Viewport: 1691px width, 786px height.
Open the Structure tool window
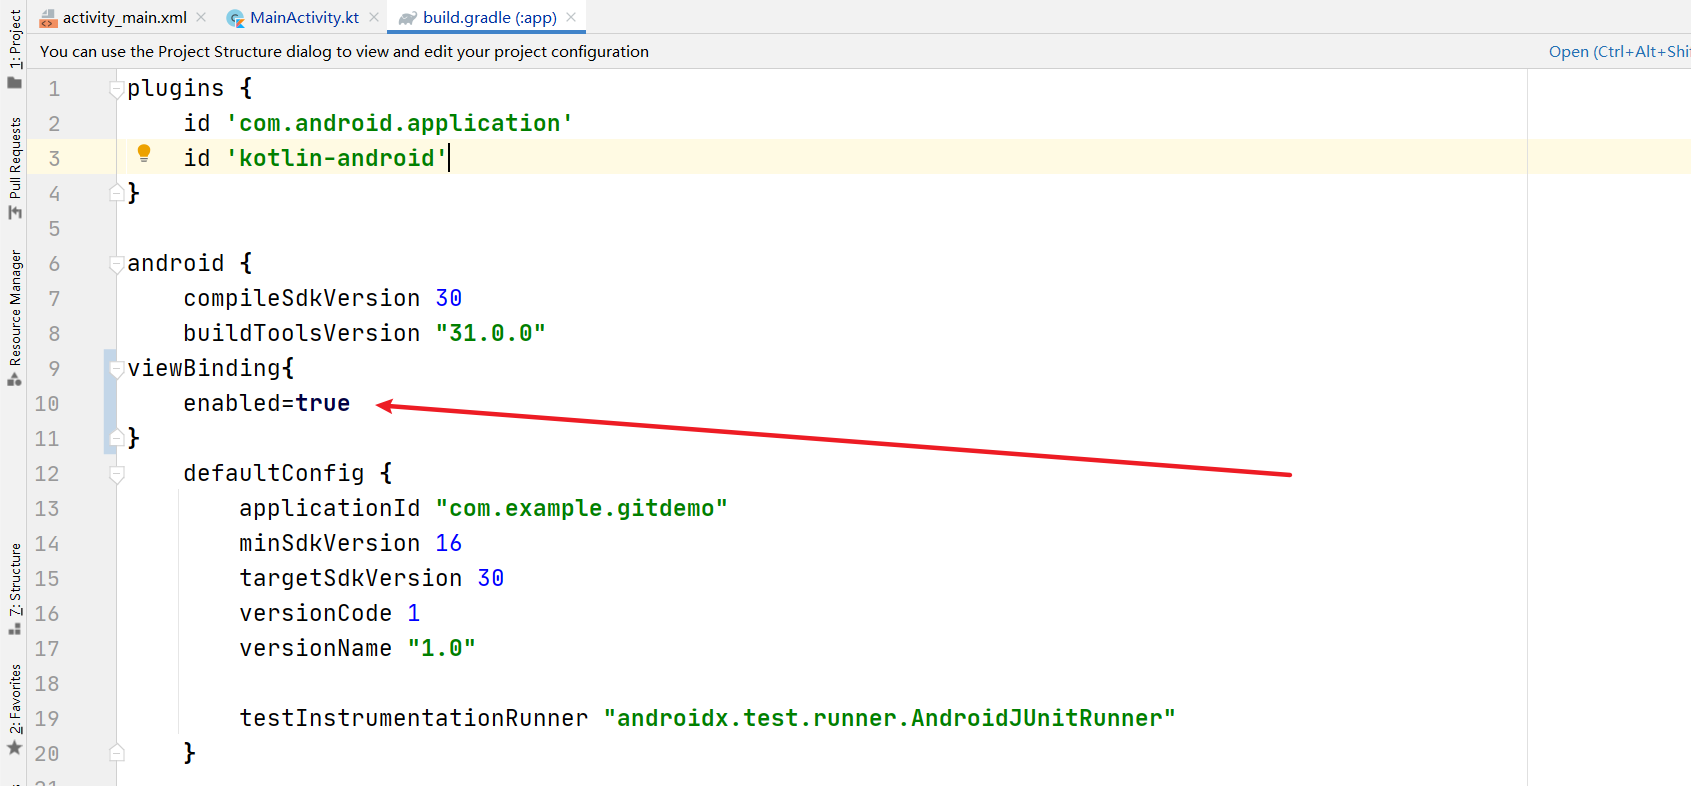[14, 589]
